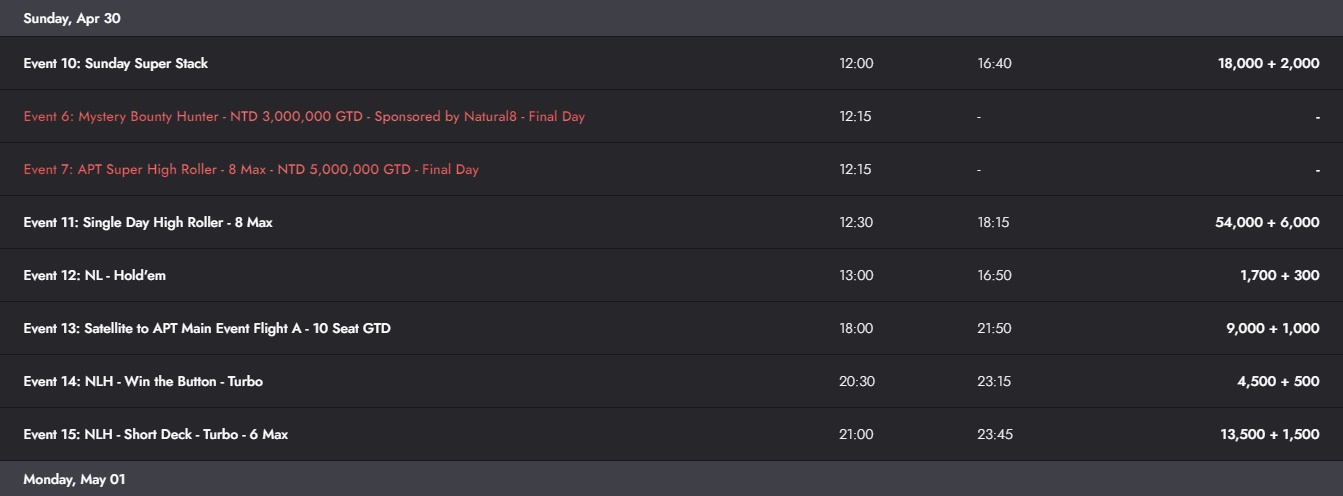Image resolution: width=1343 pixels, height=496 pixels.
Task: Click the 12:00 start time of Event 10
Action: click(856, 63)
